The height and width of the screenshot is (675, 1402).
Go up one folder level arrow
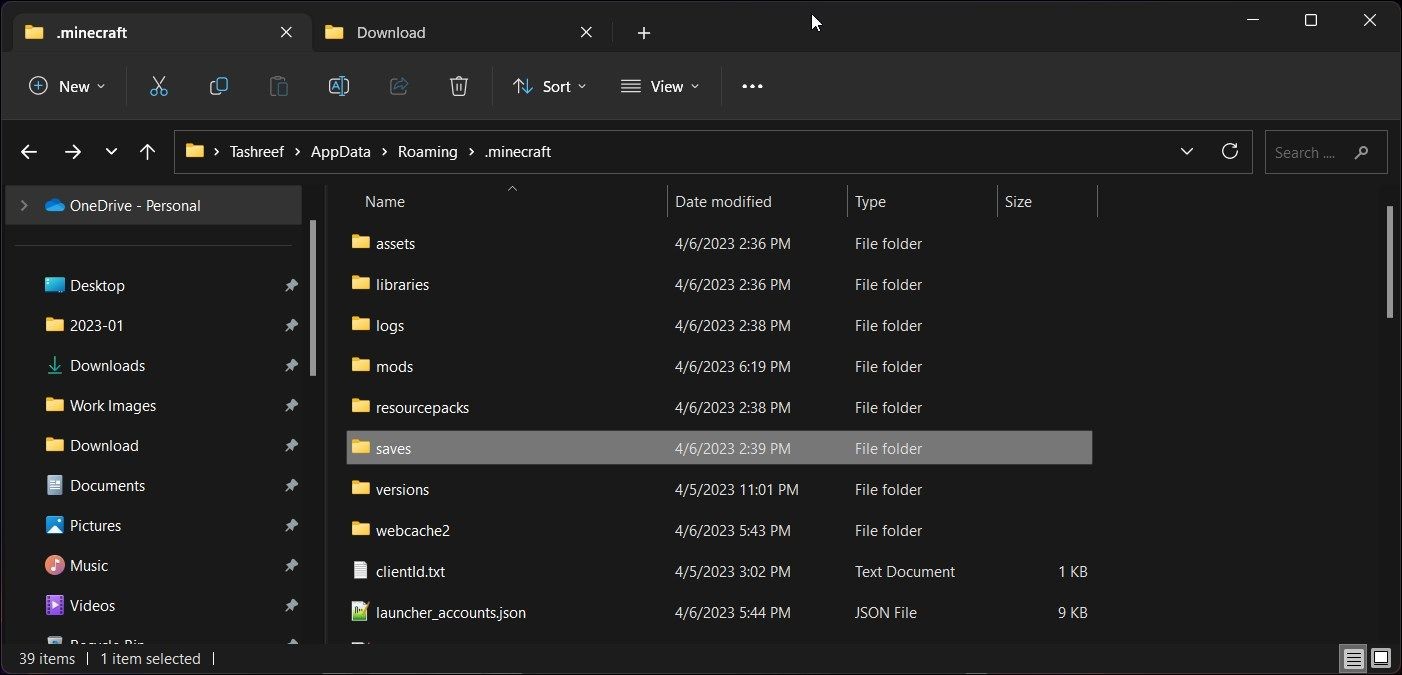(148, 152)
